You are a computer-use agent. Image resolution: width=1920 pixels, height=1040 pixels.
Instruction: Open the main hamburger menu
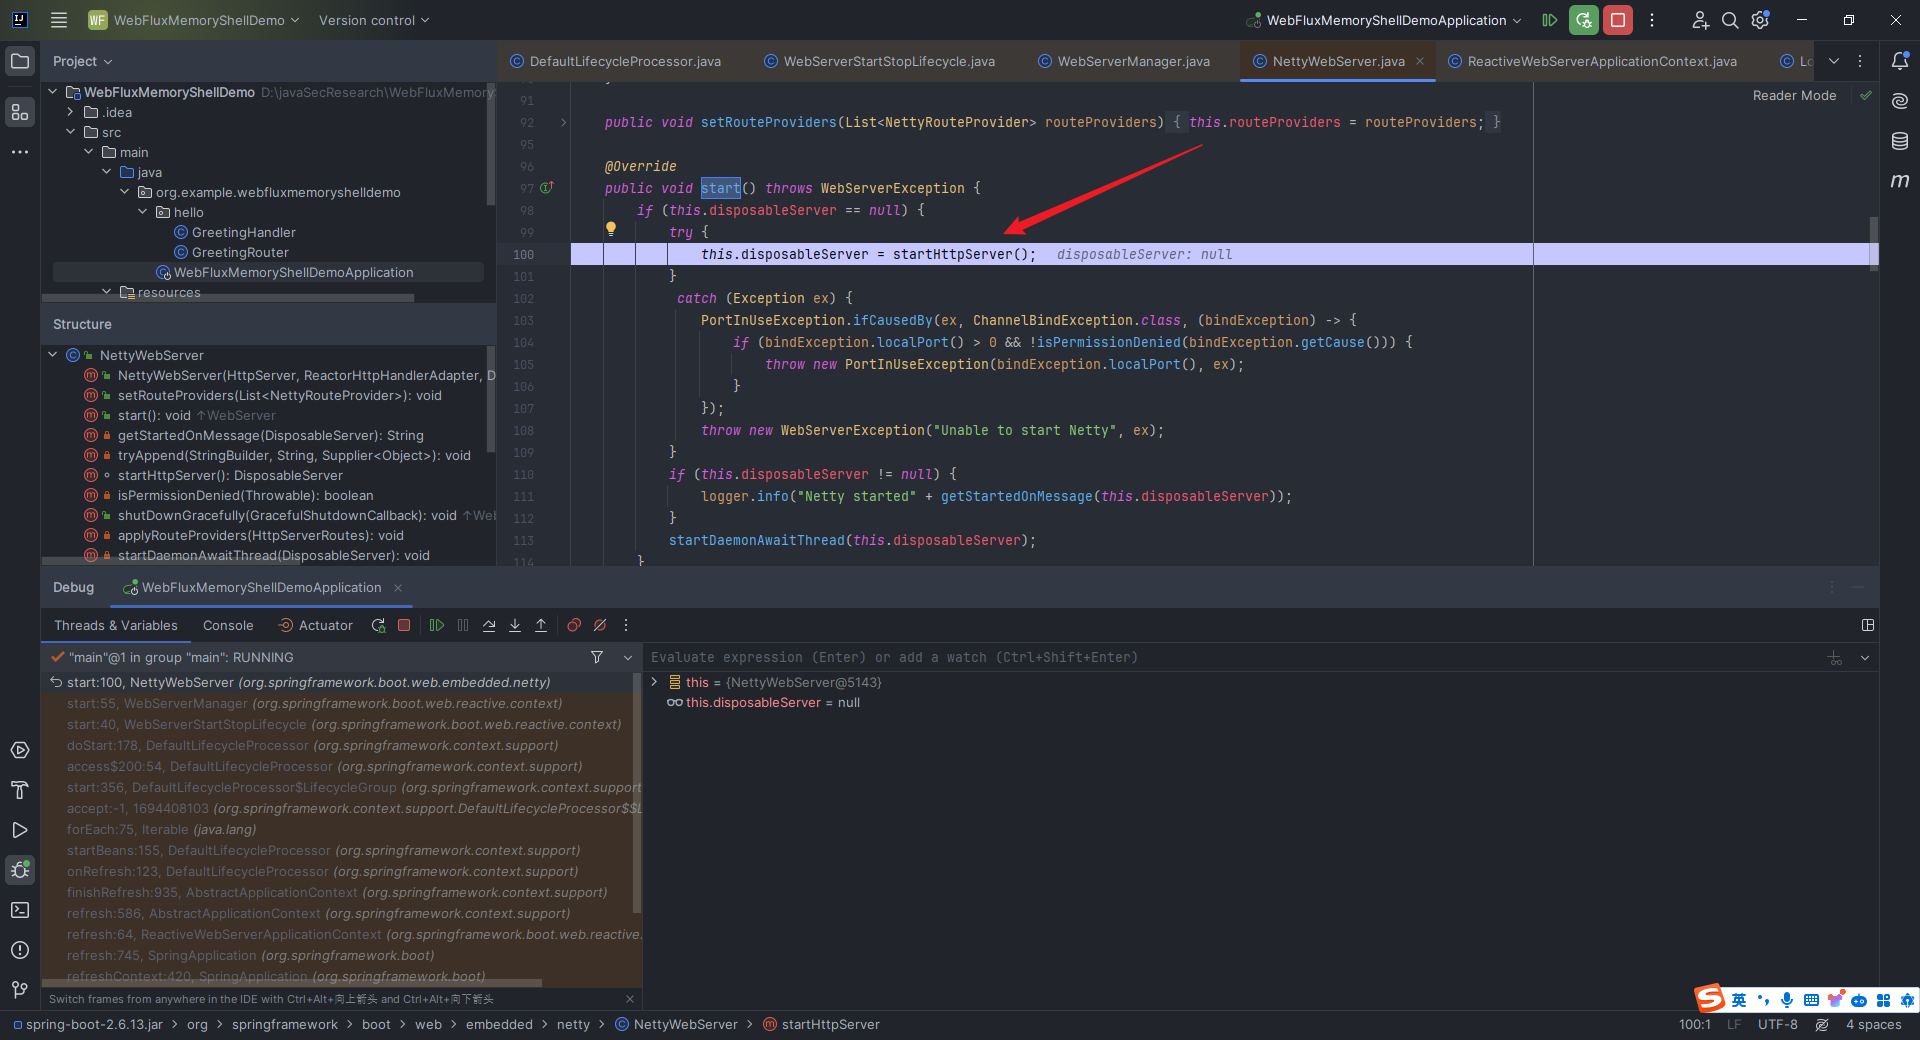[x=59, y=20]
